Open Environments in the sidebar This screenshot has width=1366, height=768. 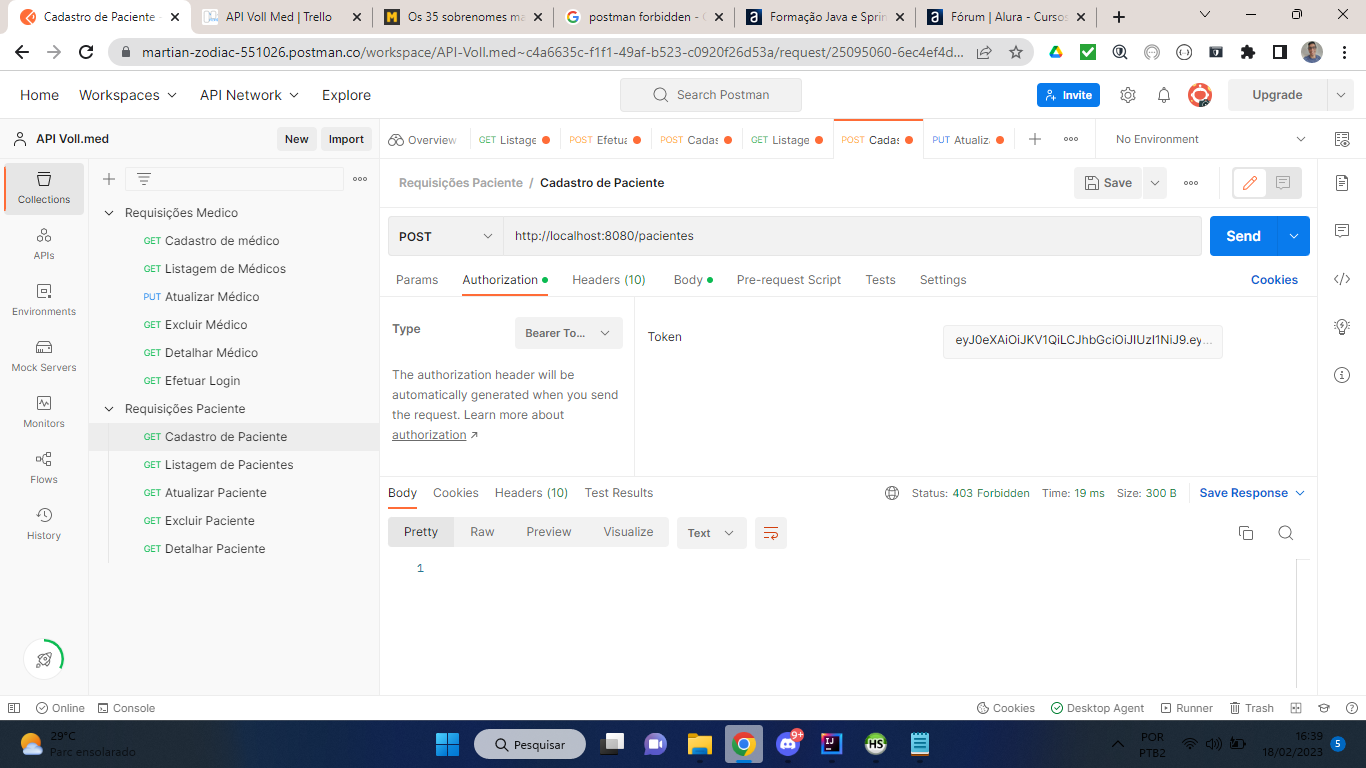(44, 299)
